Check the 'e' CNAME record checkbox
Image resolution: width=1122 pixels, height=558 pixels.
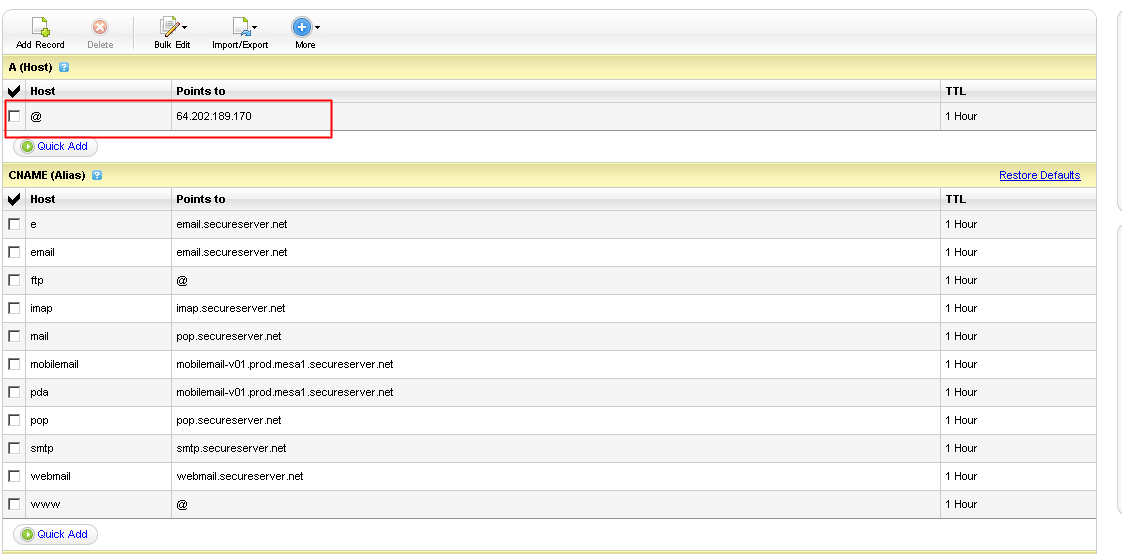pos(14,224)
